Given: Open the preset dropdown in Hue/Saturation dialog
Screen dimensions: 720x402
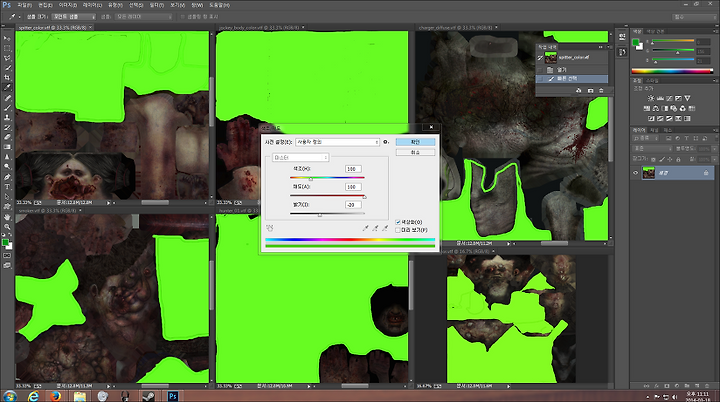Looking at the screenshot, I should pos(337,142).
